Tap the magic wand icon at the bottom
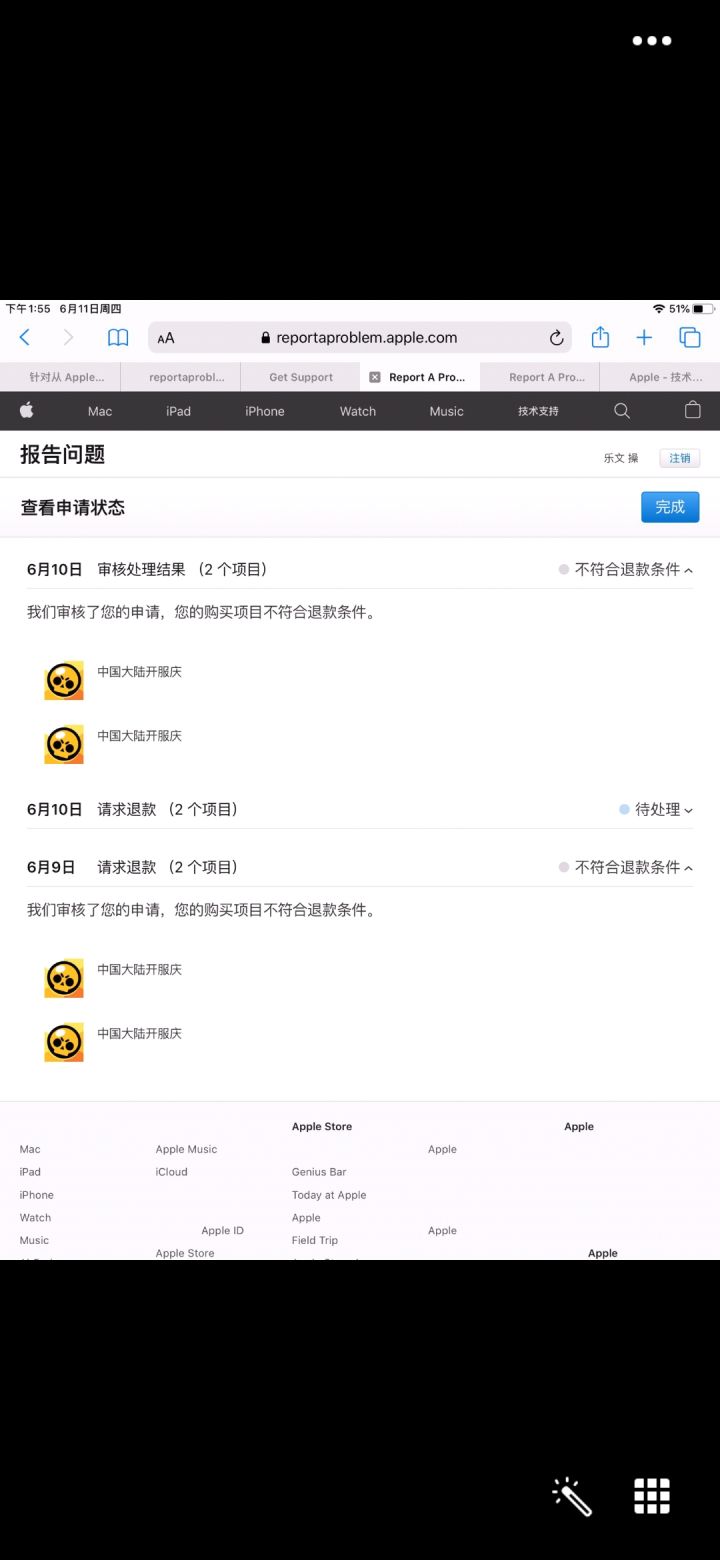720x1560 pixels. [x=572, y=1496]
